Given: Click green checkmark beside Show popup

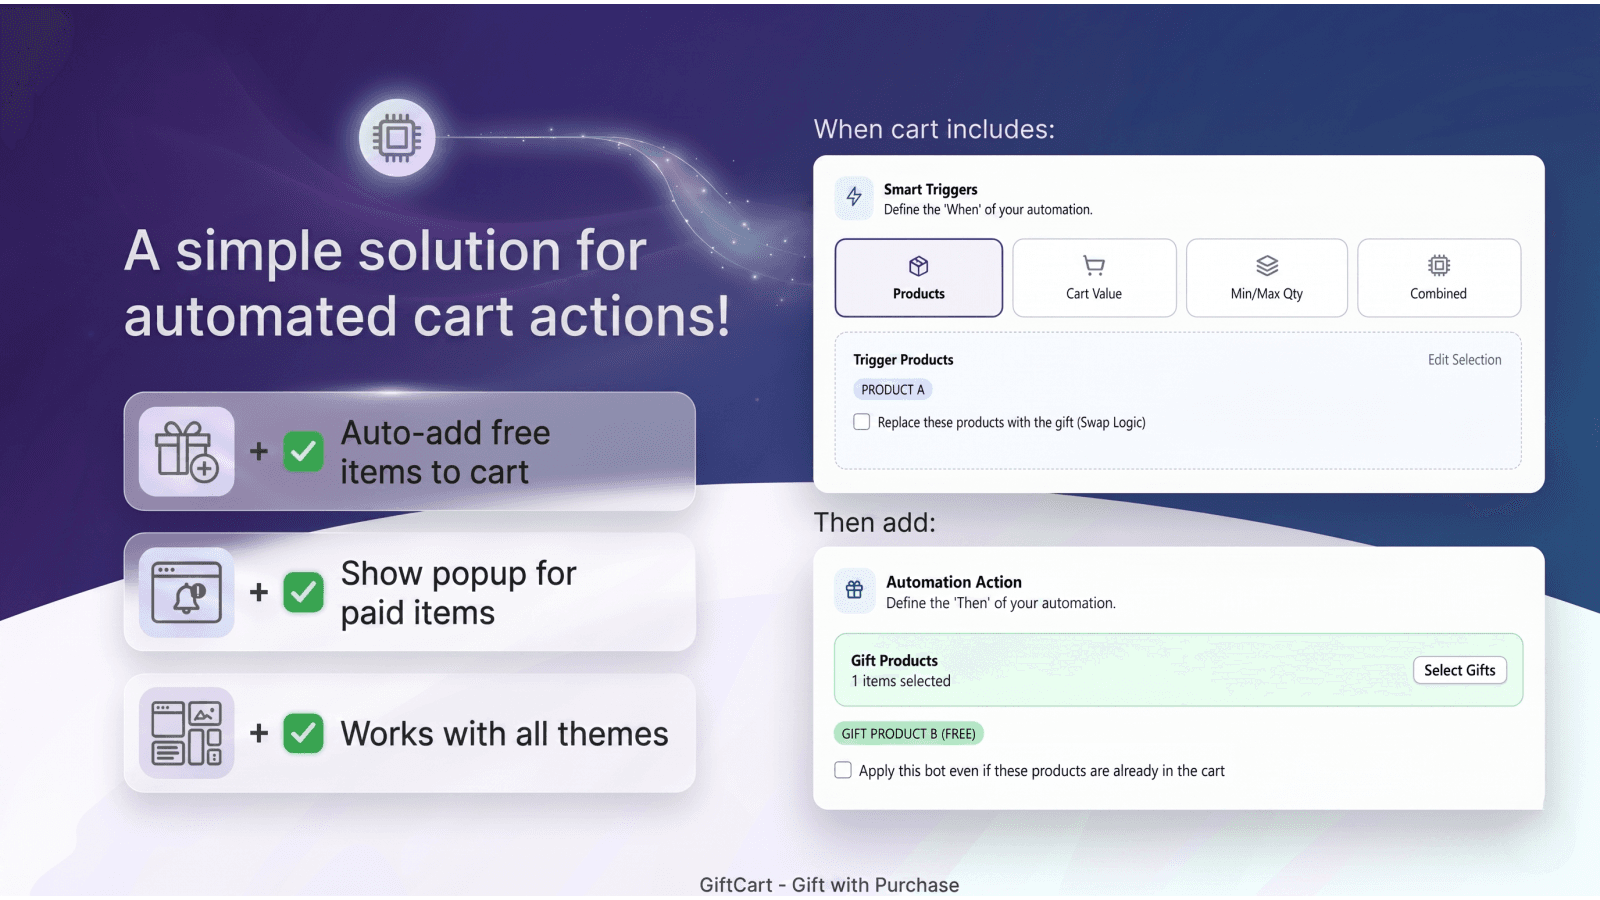Looking at the screenshot, I should 303,592.
